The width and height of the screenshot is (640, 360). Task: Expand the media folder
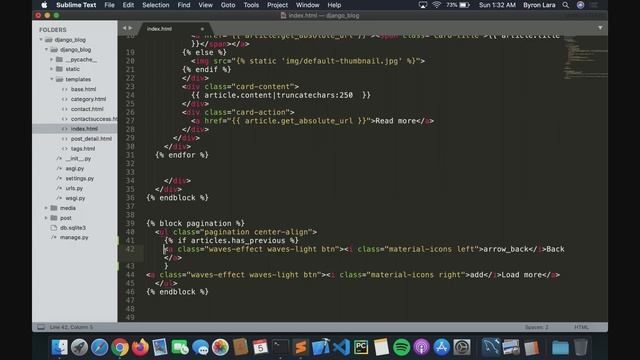point(47,208)
